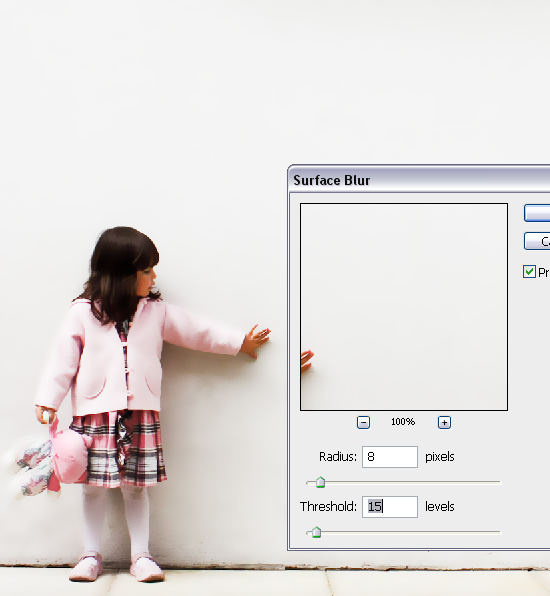Click the Threshold label
The width and height of the screenshot is (550, 596).
(328, 507)
